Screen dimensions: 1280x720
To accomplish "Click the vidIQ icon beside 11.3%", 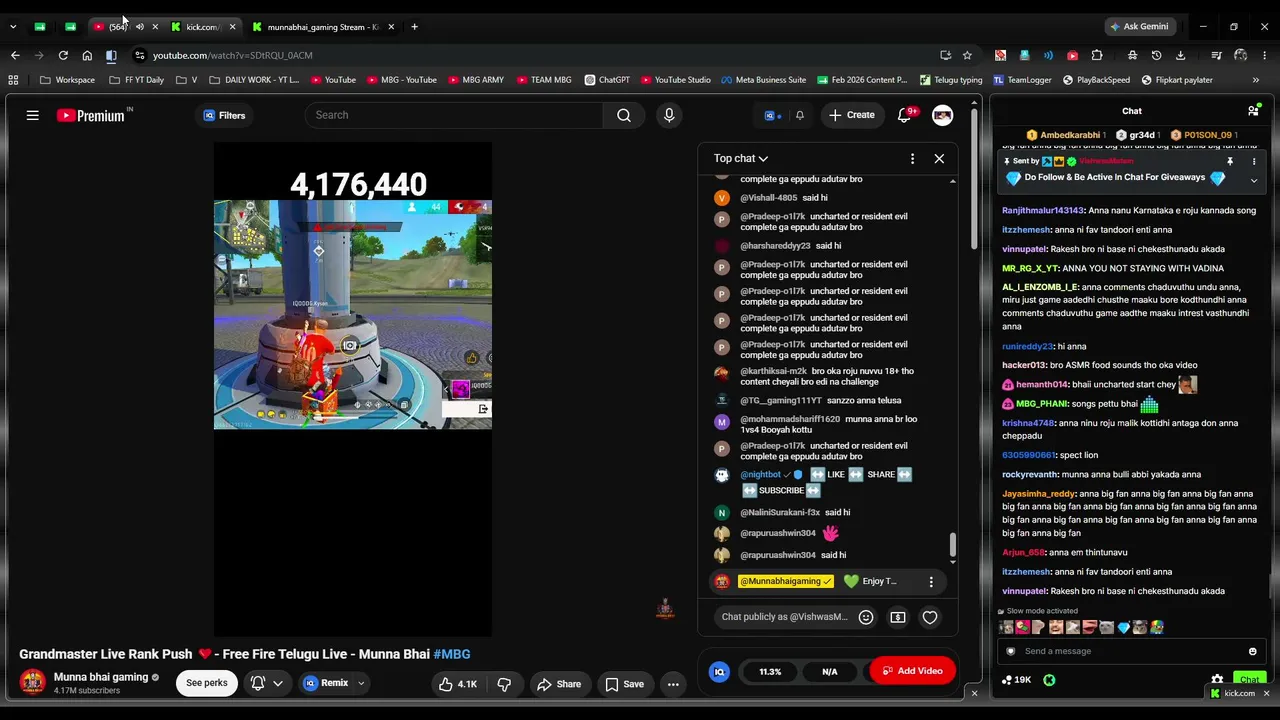I will point(719,671).
